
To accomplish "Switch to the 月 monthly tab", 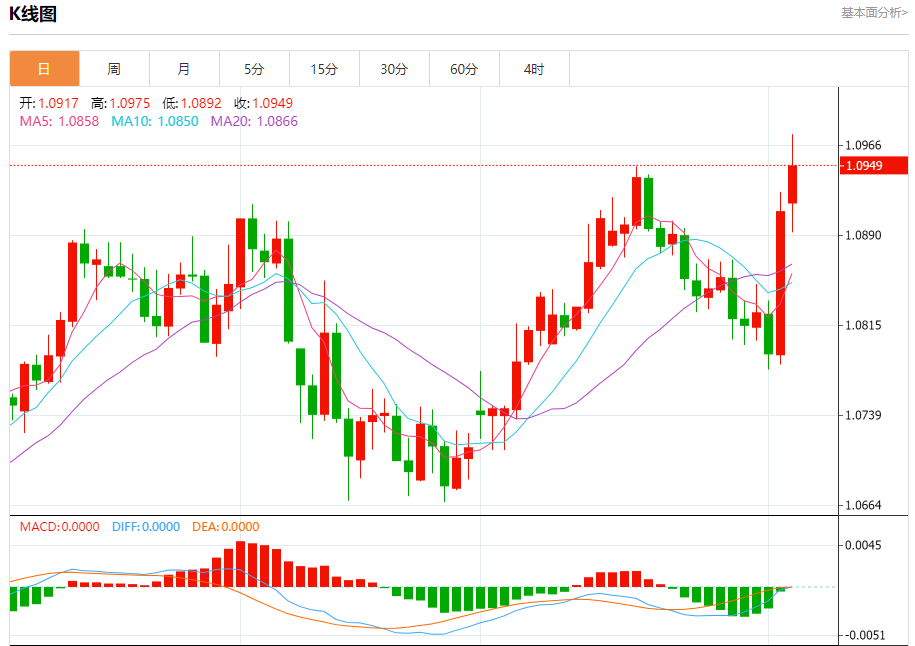I will tap(184, 69).
